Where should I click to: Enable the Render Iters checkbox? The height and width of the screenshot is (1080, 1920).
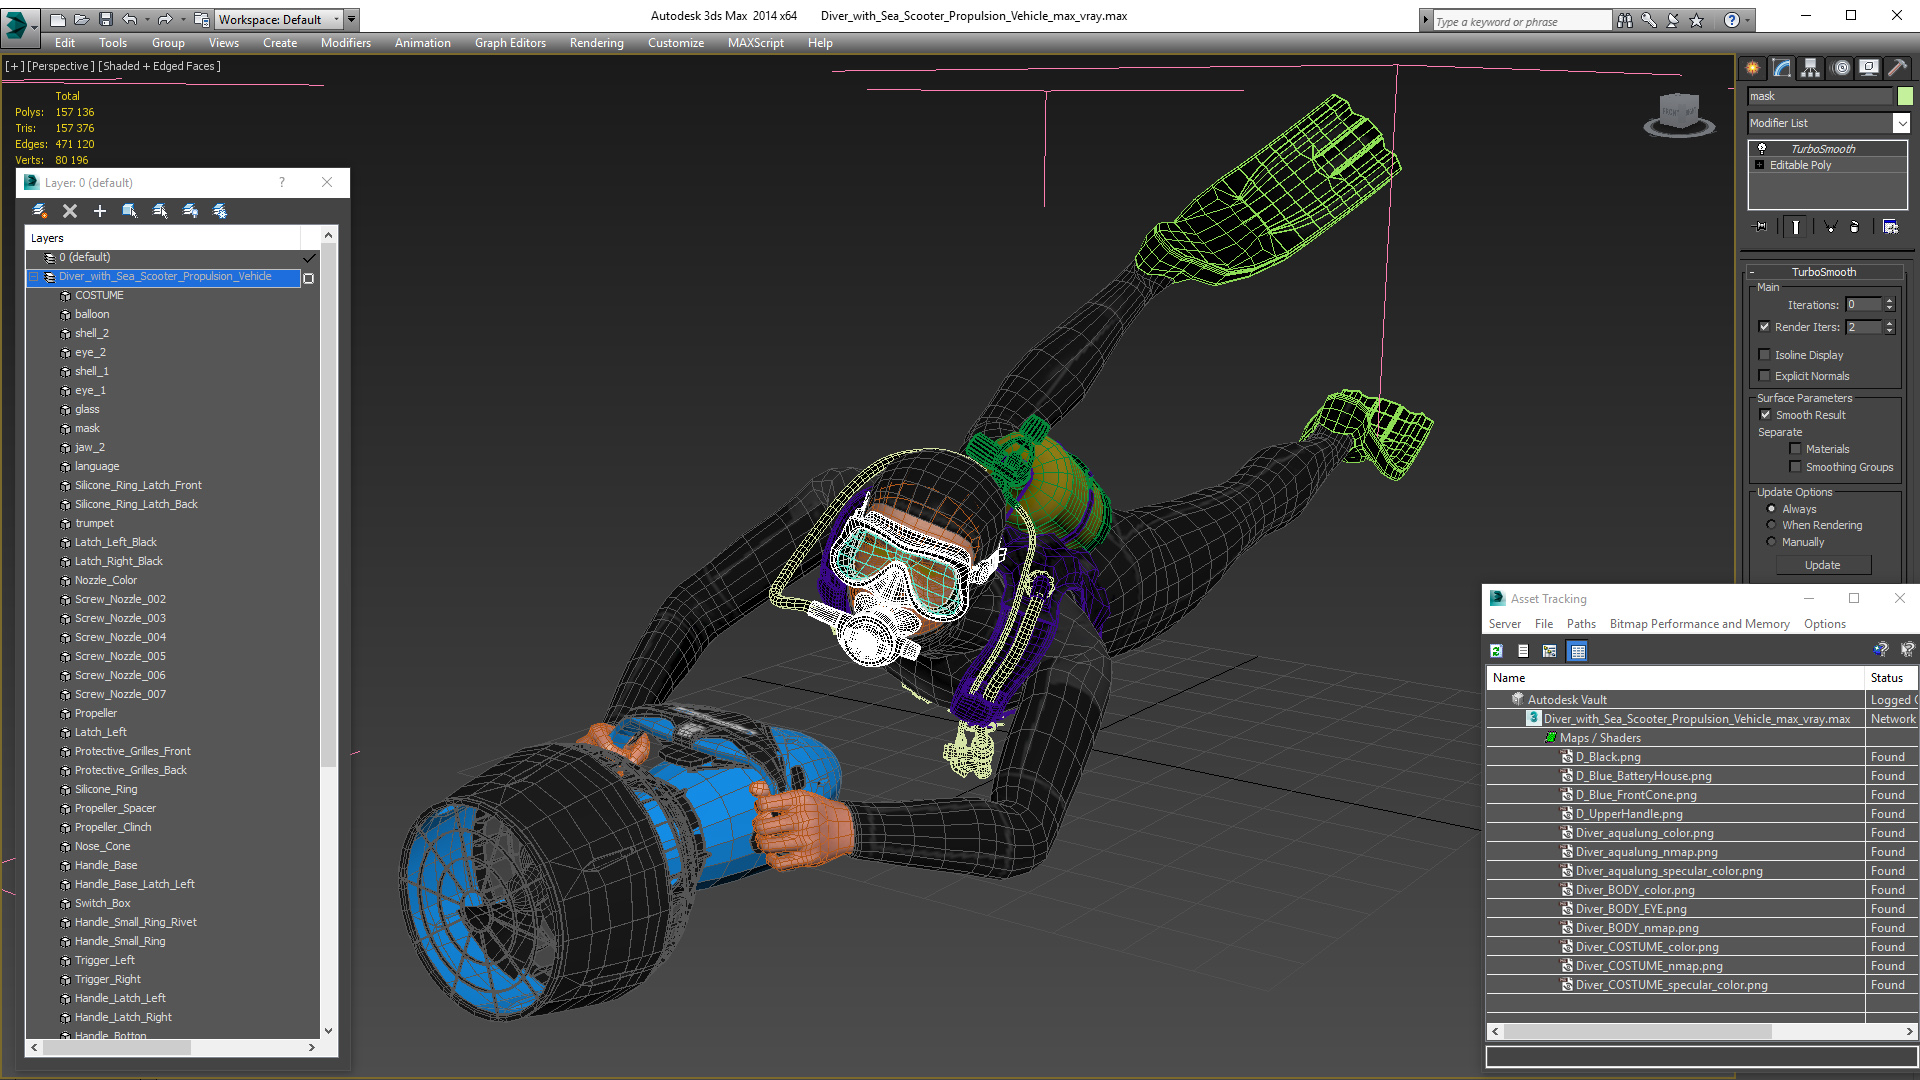click(x=1765, y=327)
